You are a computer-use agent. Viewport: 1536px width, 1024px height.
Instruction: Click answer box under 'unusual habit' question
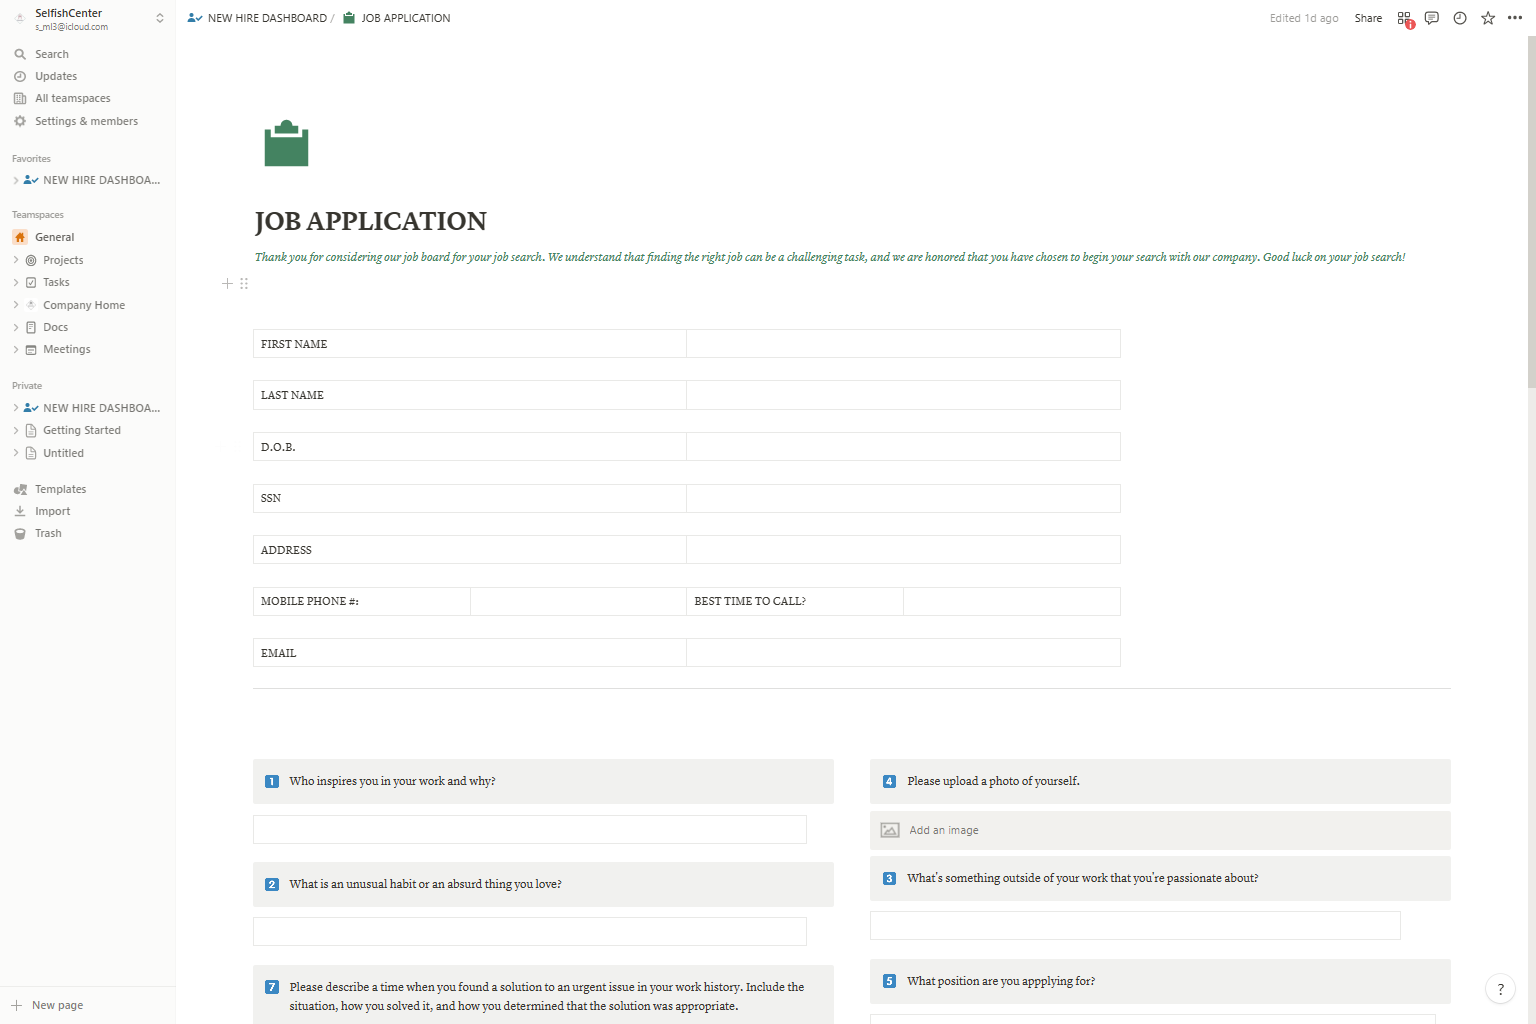[x=530, y=931]
